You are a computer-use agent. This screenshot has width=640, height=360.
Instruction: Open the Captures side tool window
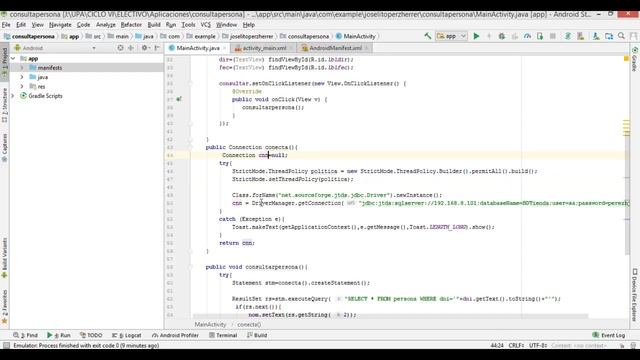[4, 147]
